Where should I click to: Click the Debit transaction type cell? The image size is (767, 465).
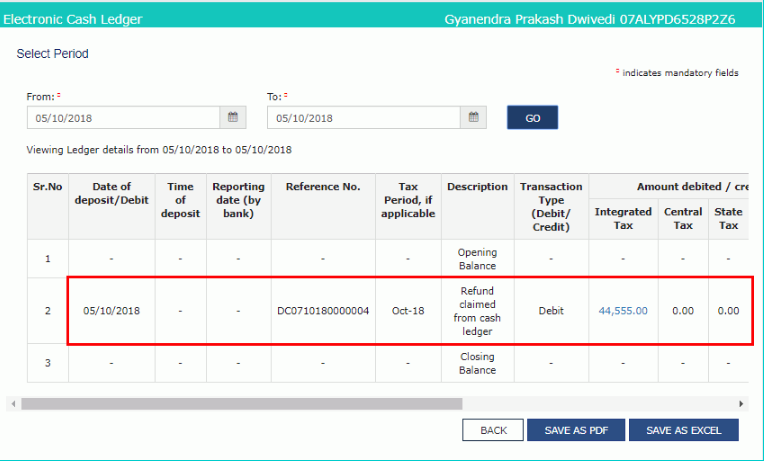pos(551,311)
